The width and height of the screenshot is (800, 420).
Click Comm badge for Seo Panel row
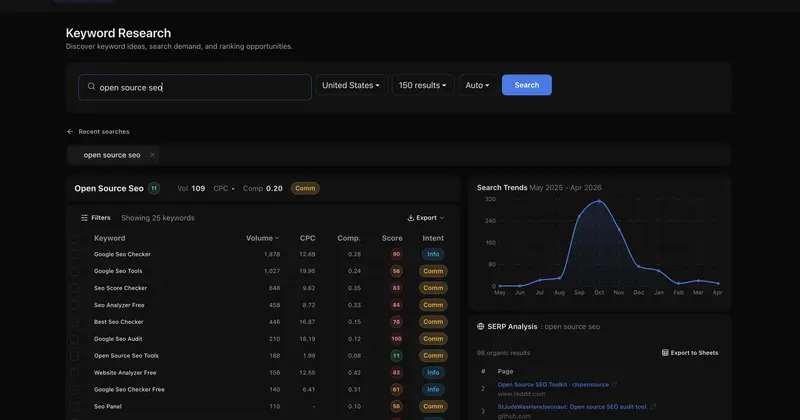point(433,407)
